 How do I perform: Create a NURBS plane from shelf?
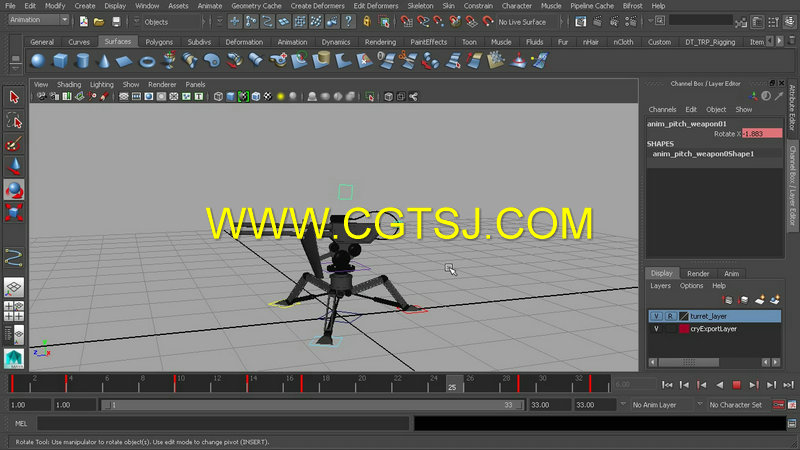pos(124,62)
